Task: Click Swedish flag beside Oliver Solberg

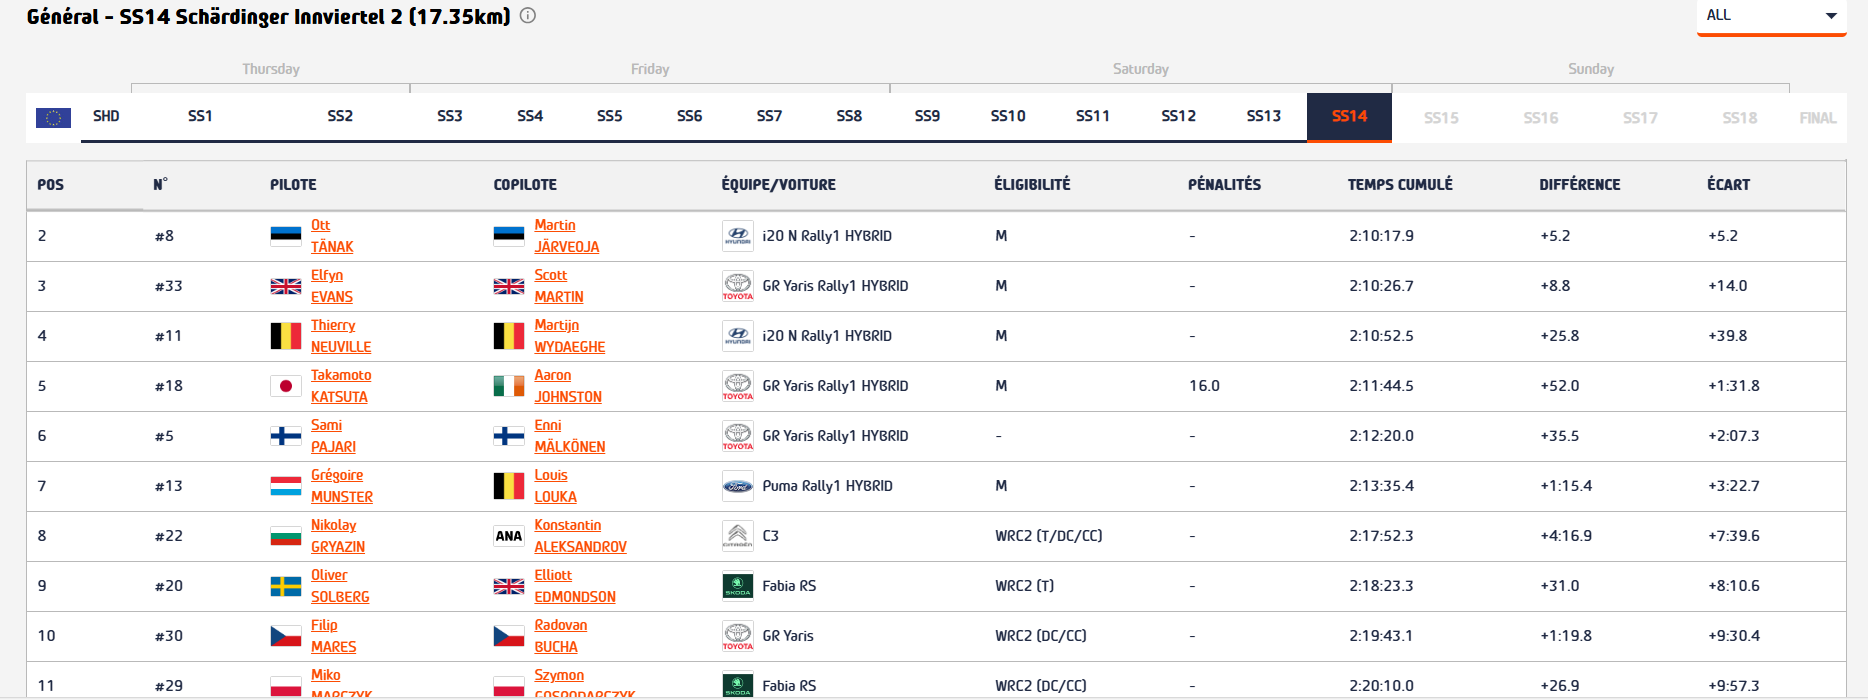Action: pos(286,586)
